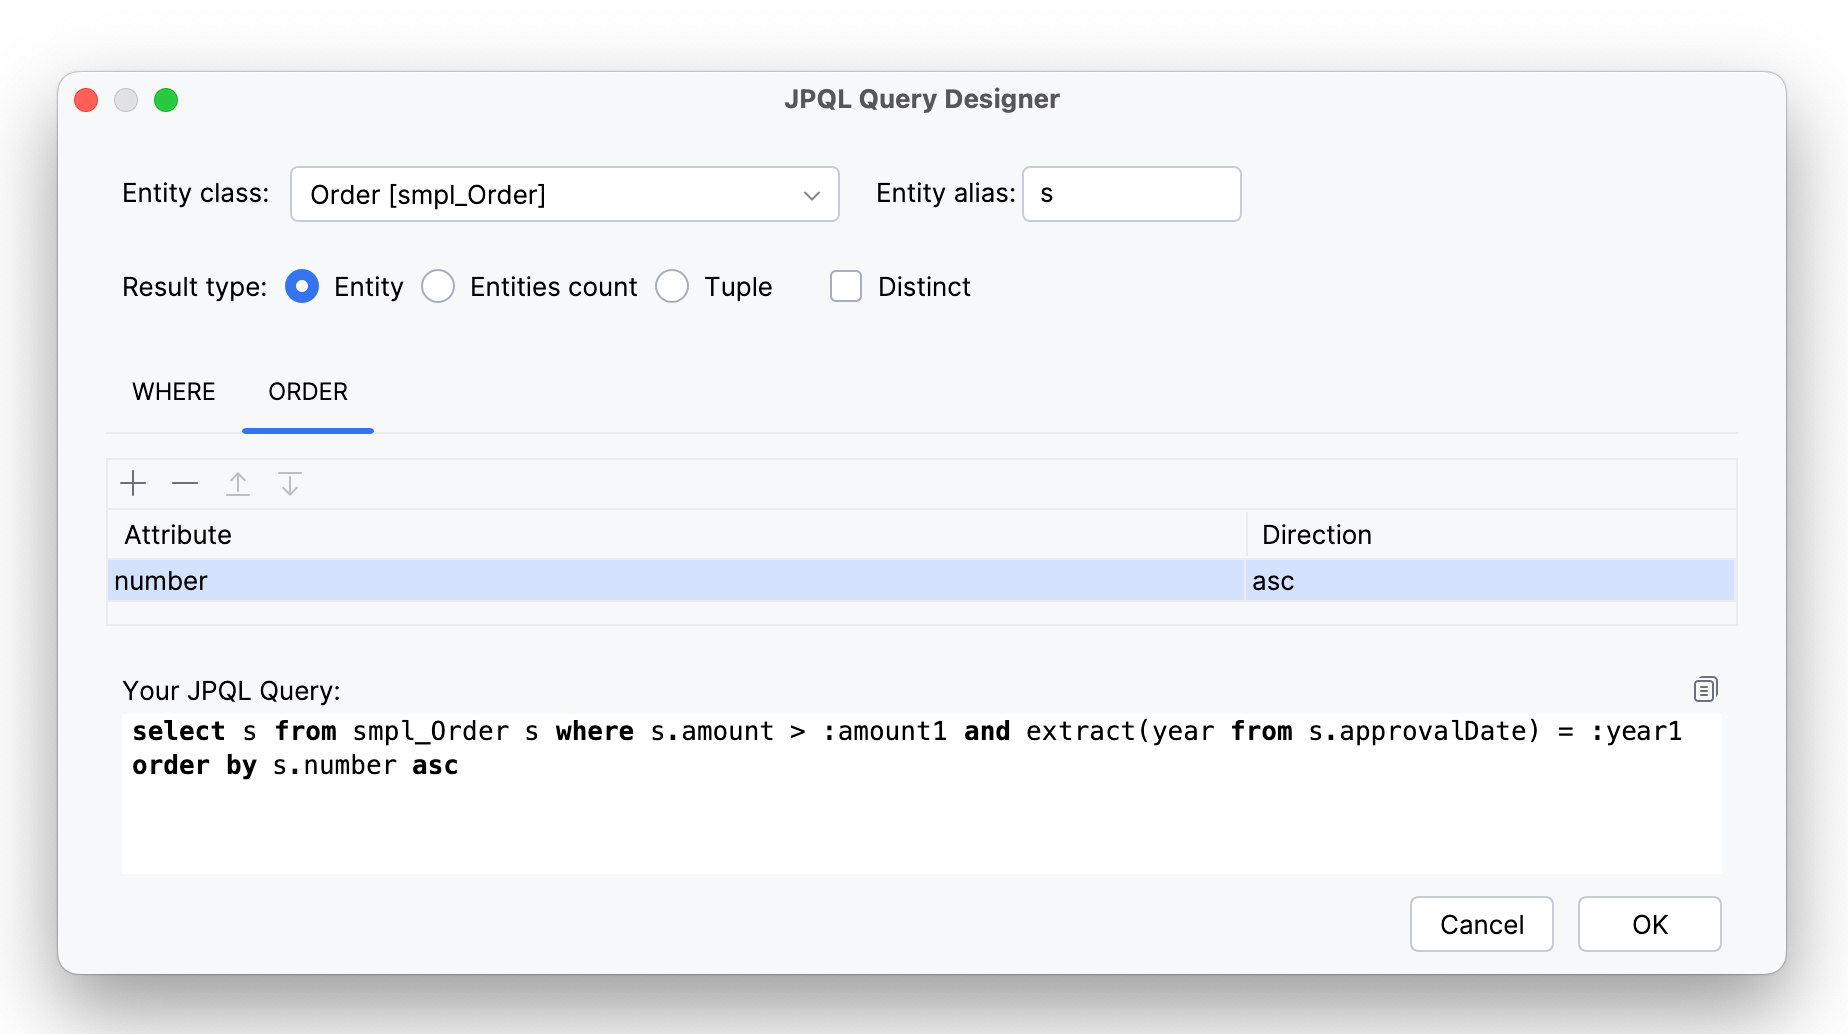The height and width of the screenshot is (1034, 1848).
Task: Move the attribute up with arrow icon
Action: point(238,484)
